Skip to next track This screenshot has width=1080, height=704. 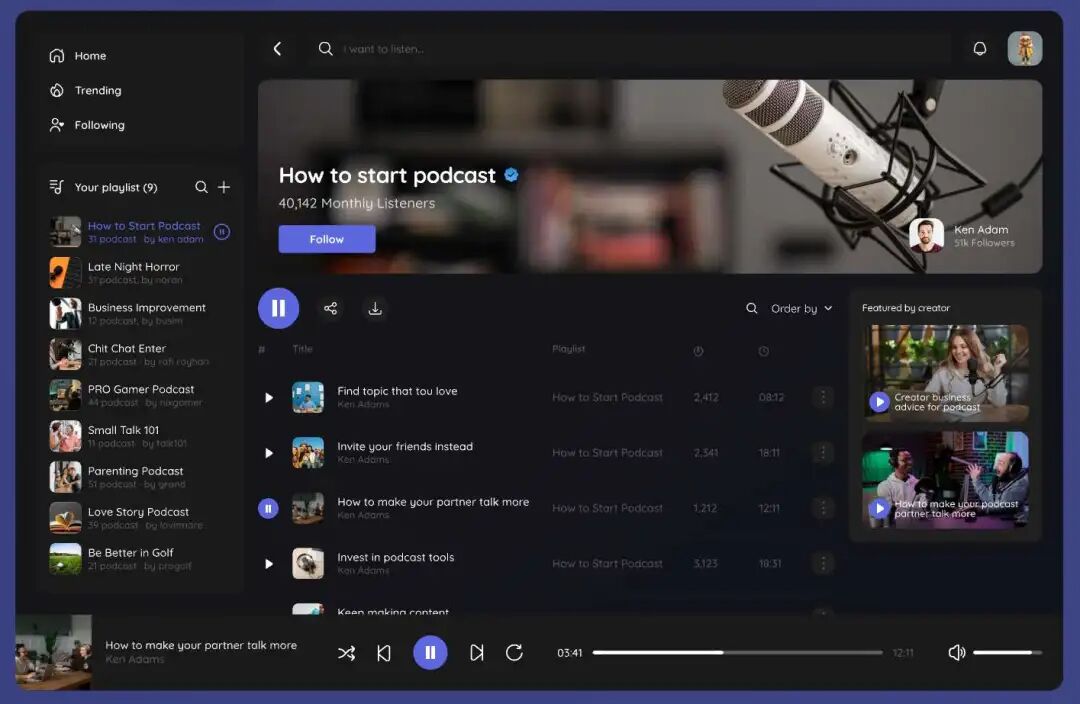coord(476,652)
